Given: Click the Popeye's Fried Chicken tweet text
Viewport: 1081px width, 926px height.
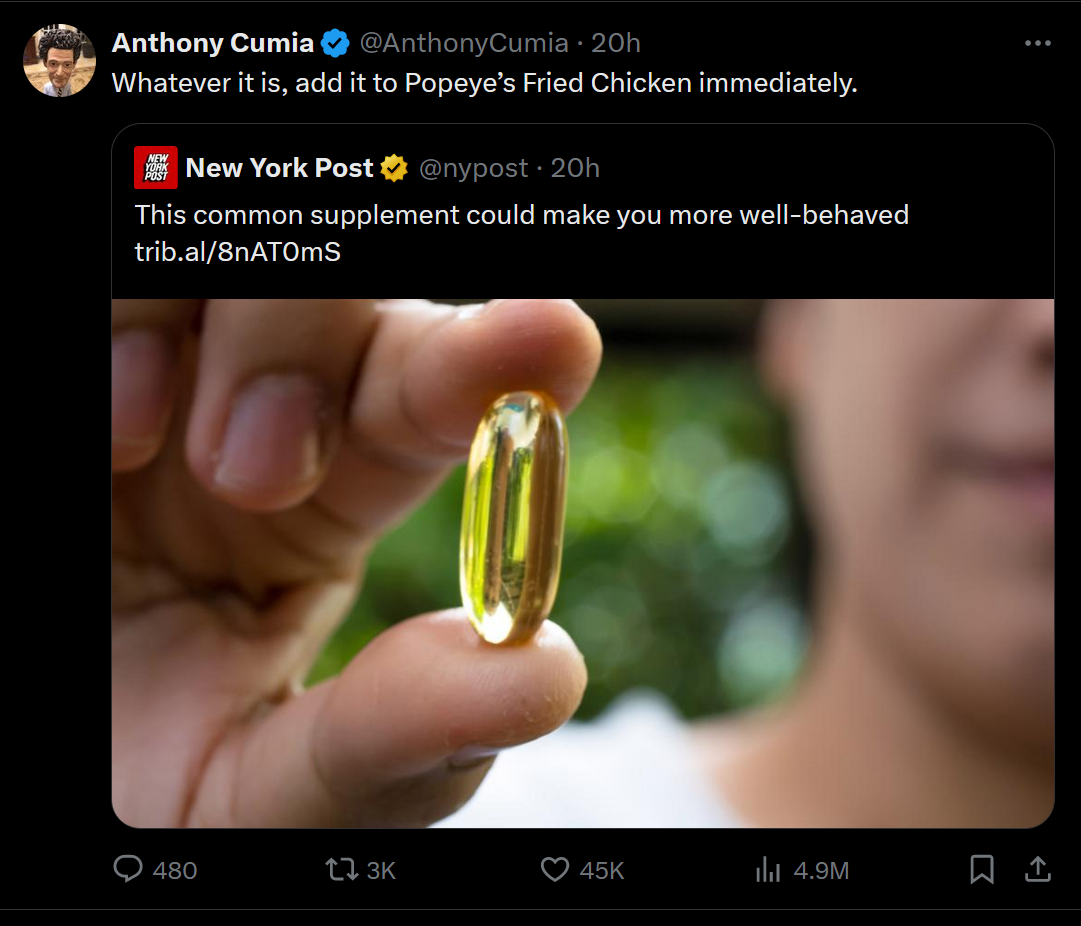Looking at the screenshot, I should tap(484, 83).
